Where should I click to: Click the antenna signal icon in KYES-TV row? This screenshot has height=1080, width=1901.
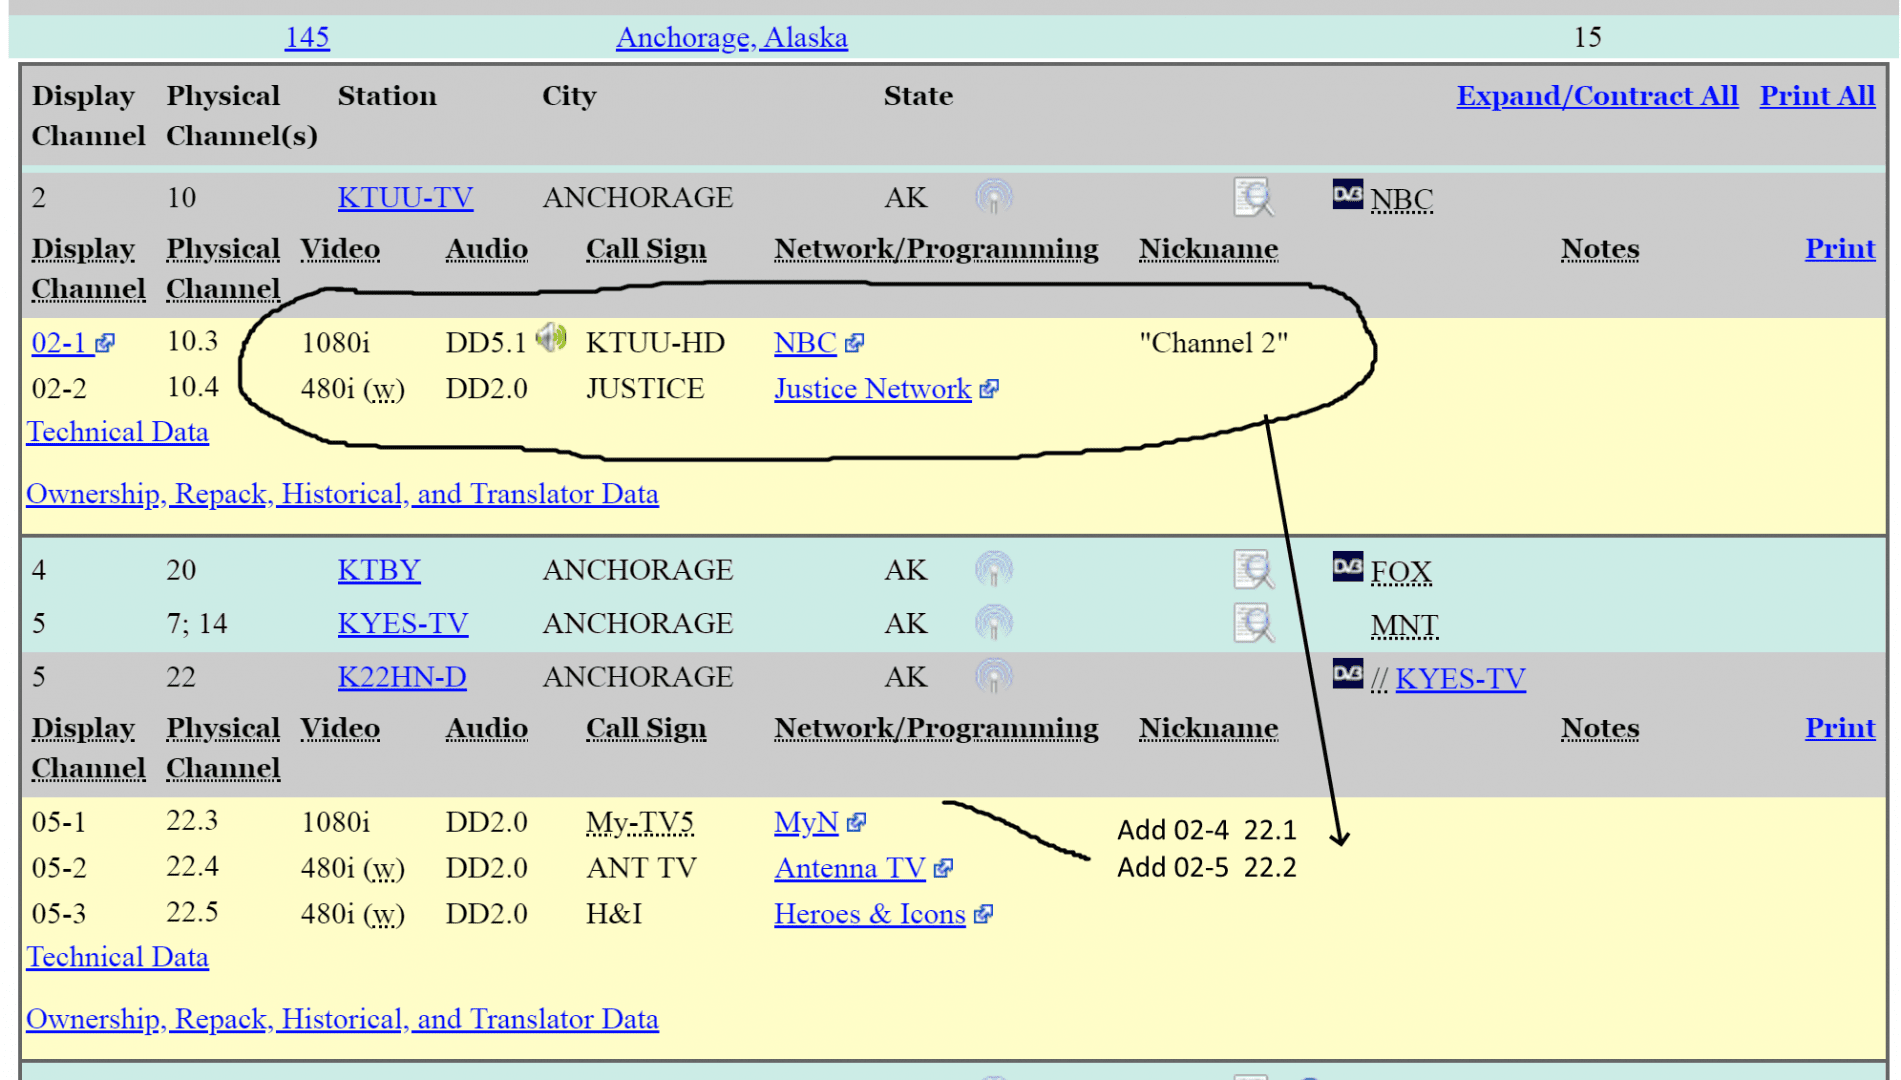click(x=993, y=623)
